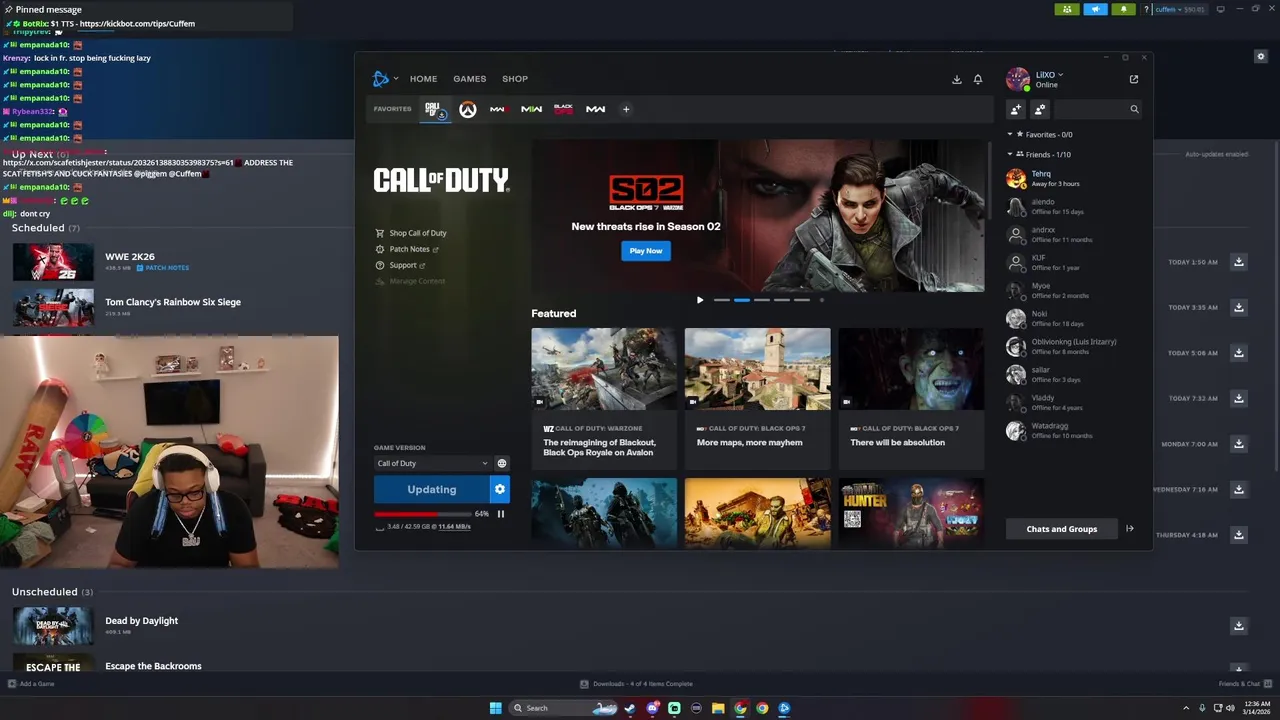The width and height of the screenshot is (1280, 720).
Task: Open the Blackout reimagining featured thumbnail
Action: click(x=604, y=369)
